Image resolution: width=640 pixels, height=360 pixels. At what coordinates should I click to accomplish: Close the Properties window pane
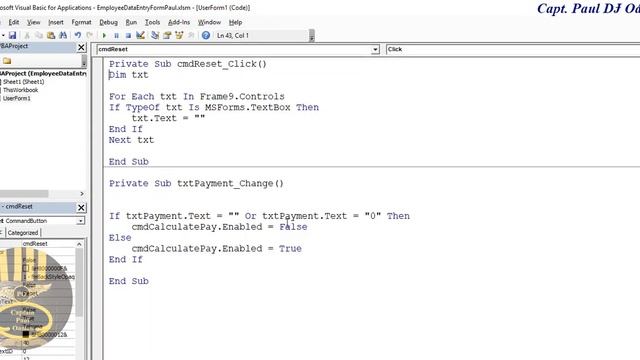pyautogui.click(x=81, y=207)
